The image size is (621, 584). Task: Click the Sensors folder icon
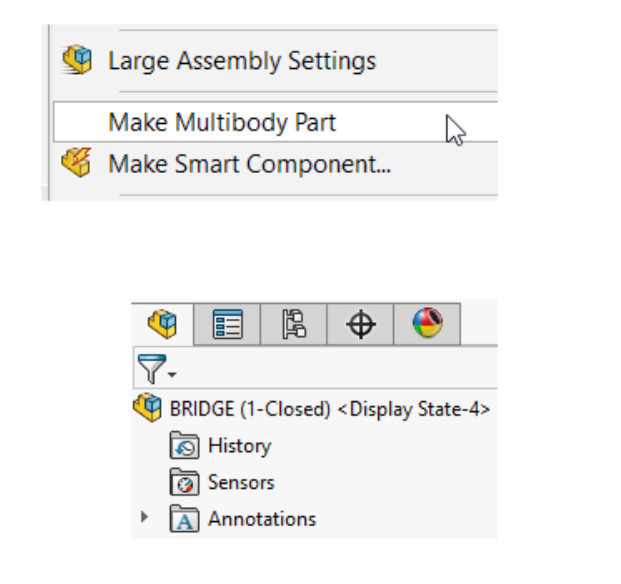click(x=186, y=483)
